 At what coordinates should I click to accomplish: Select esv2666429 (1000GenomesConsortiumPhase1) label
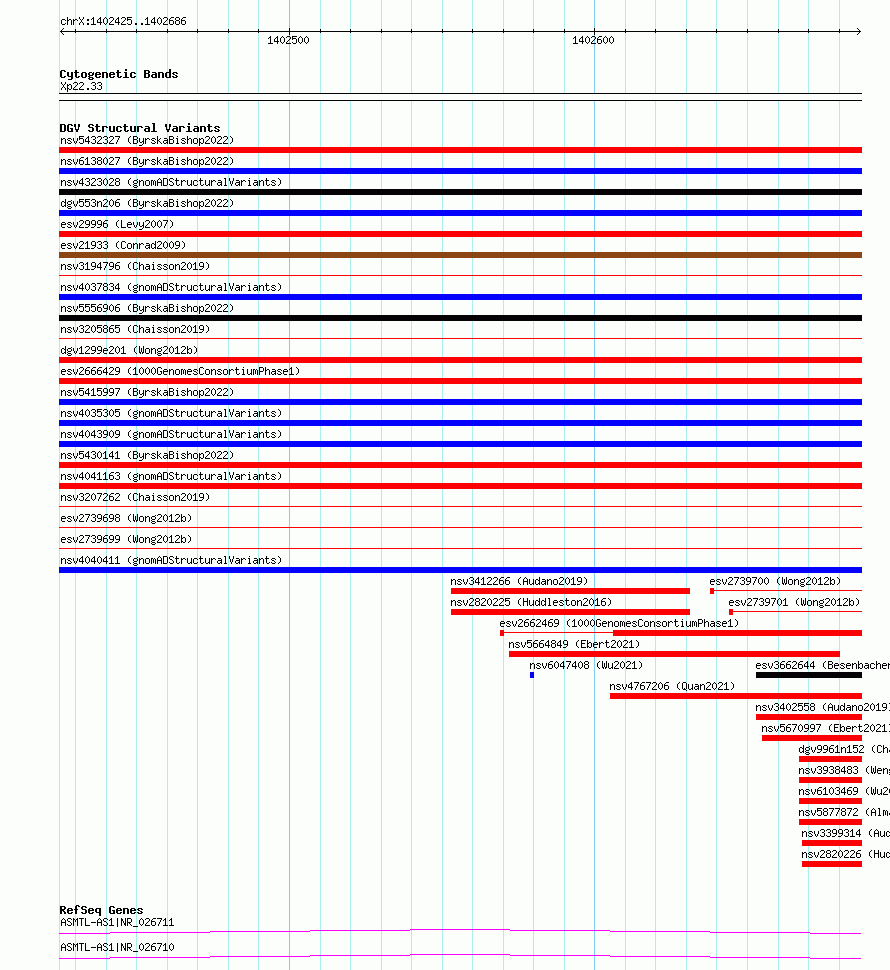point(180,372)
